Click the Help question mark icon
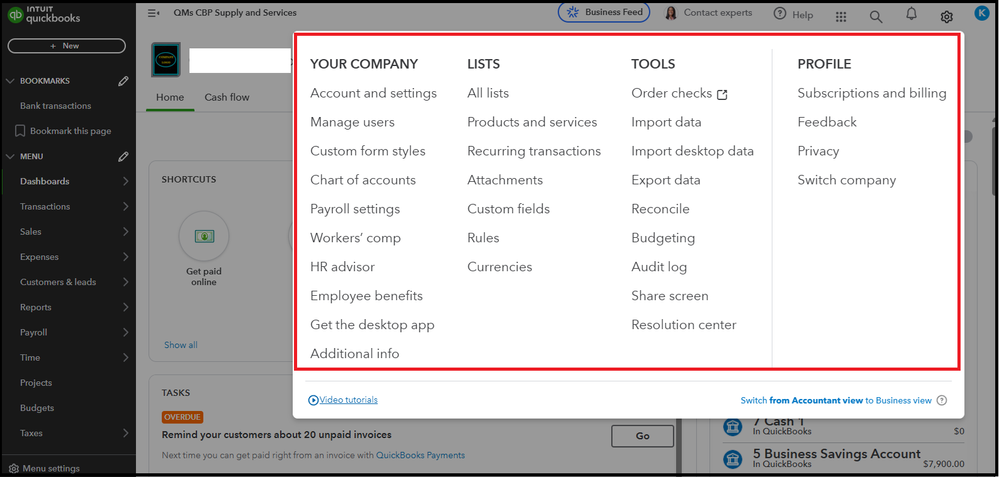 tap(780, 13)
